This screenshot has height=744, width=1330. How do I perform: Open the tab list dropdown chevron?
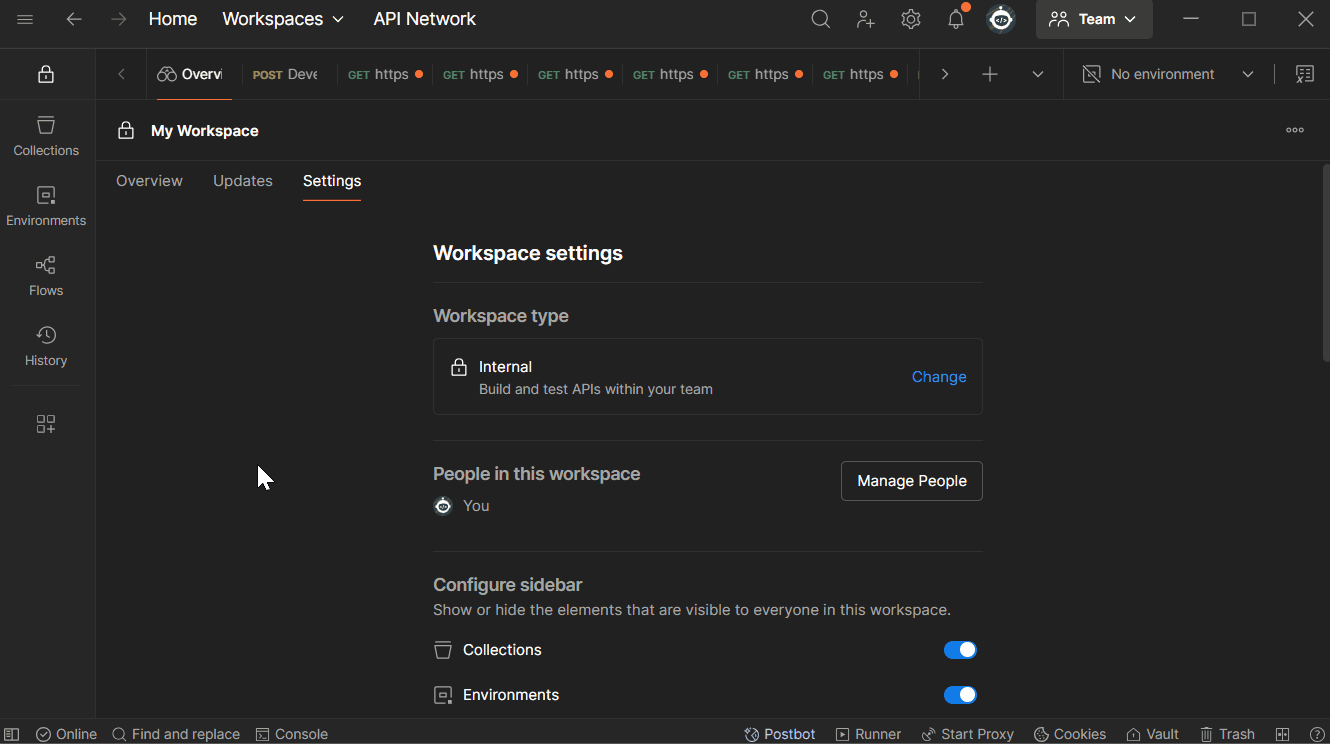click(1038, 74)
